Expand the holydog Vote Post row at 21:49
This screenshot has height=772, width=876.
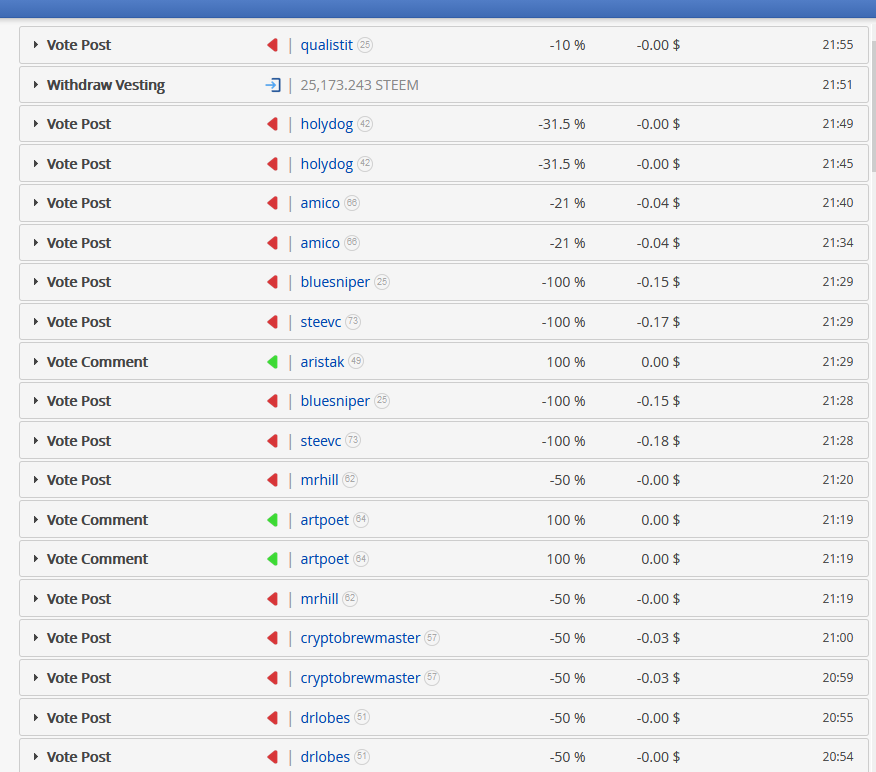tap(36, 124)
